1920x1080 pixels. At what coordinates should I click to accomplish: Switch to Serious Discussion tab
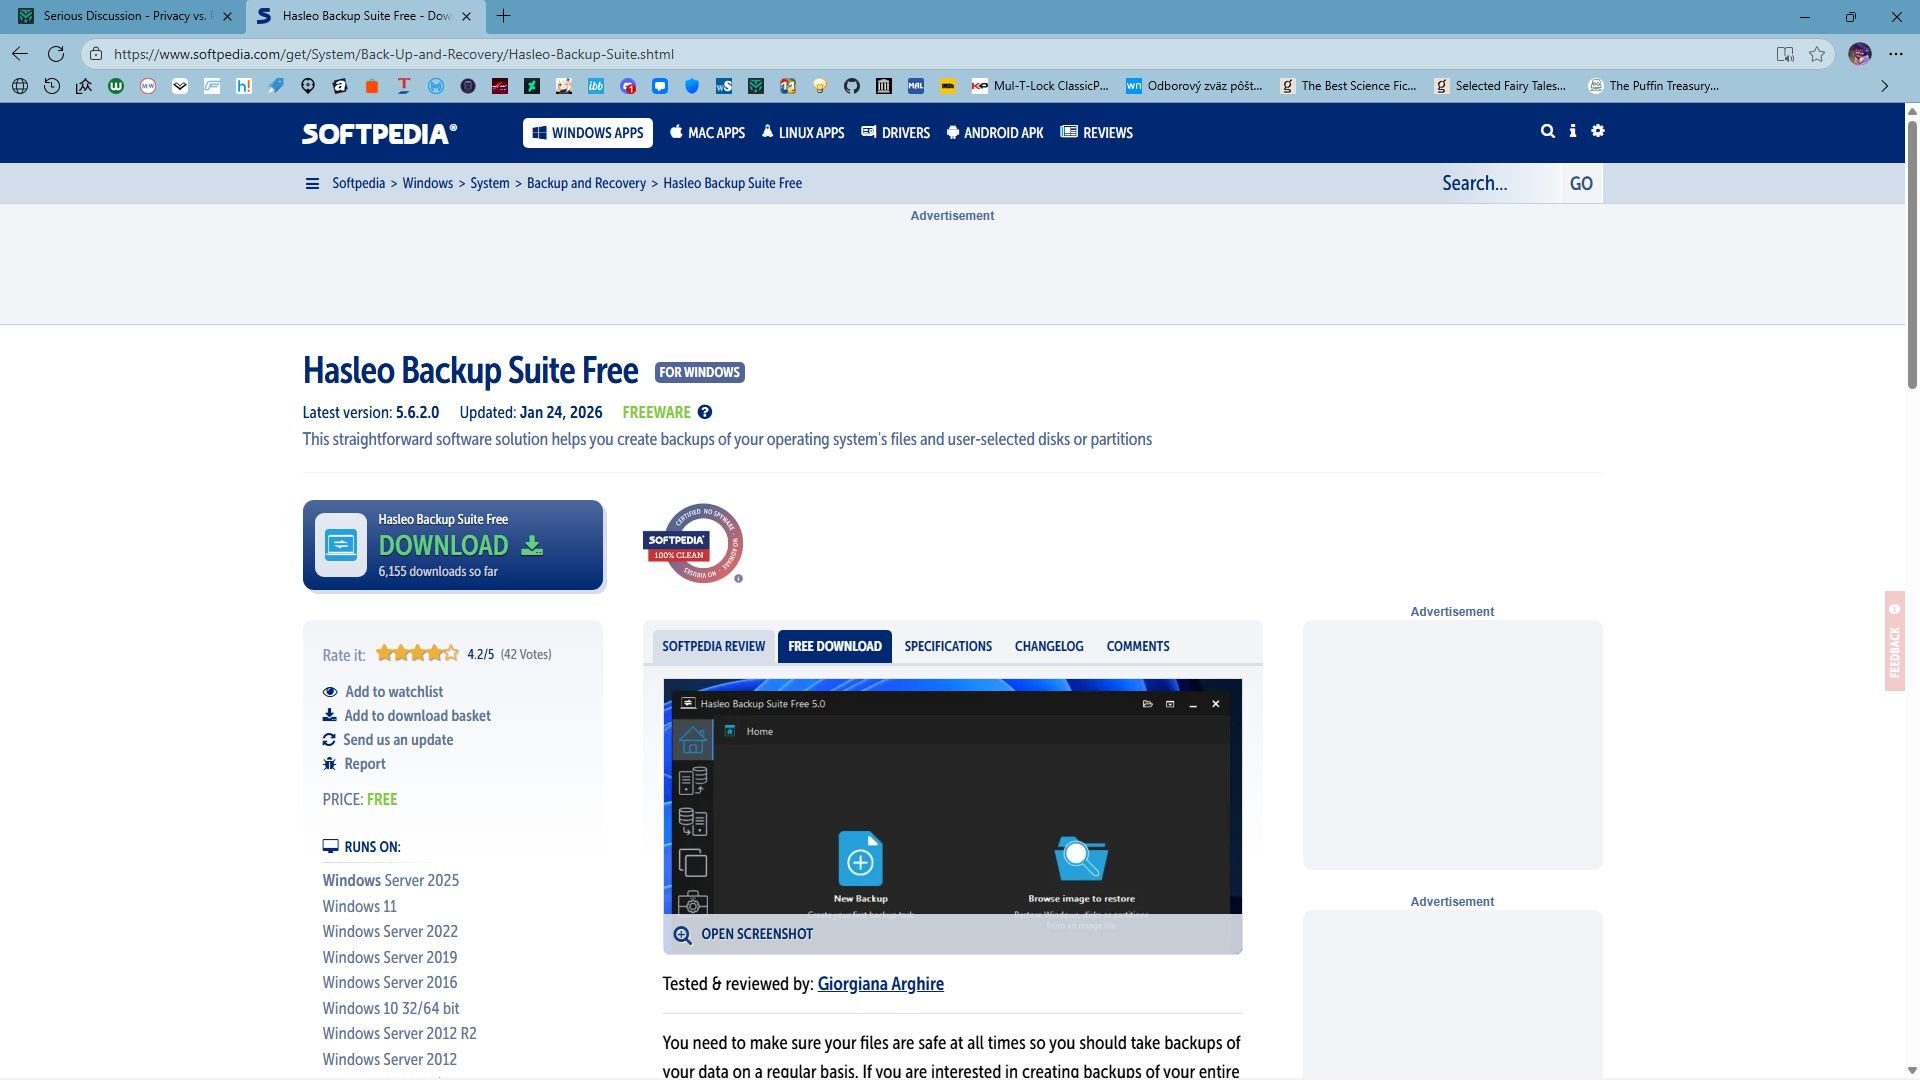pyautogui.click(x=125, y=16)
